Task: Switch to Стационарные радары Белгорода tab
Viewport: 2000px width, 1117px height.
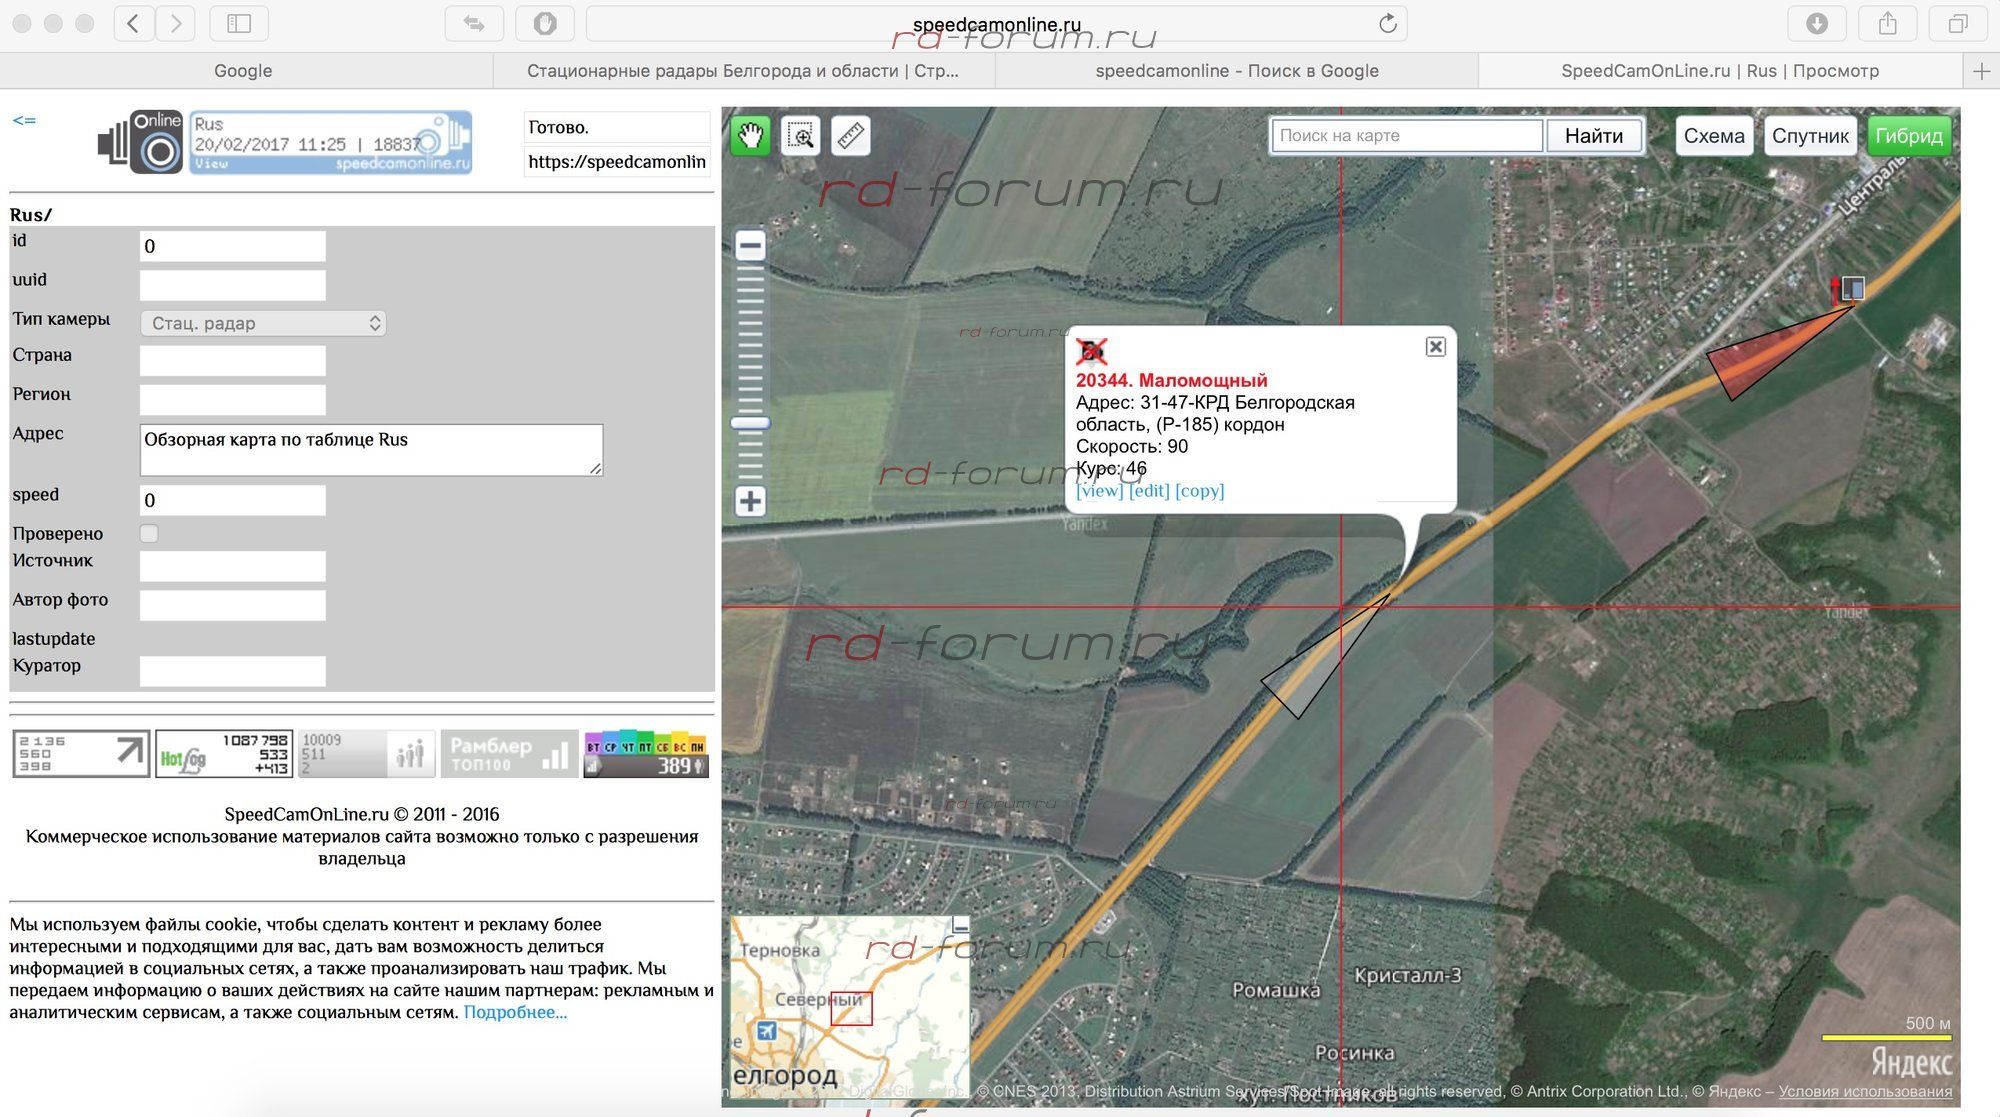Action: pos(742,71)
